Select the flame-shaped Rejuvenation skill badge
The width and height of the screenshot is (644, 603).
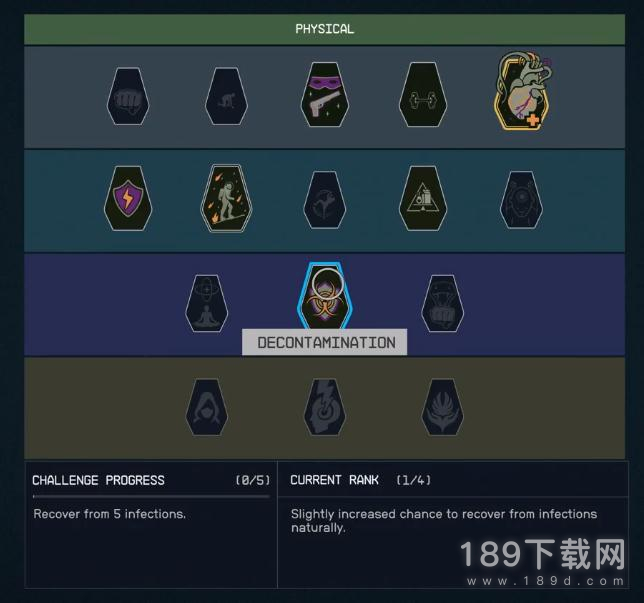tap(443, 407)
